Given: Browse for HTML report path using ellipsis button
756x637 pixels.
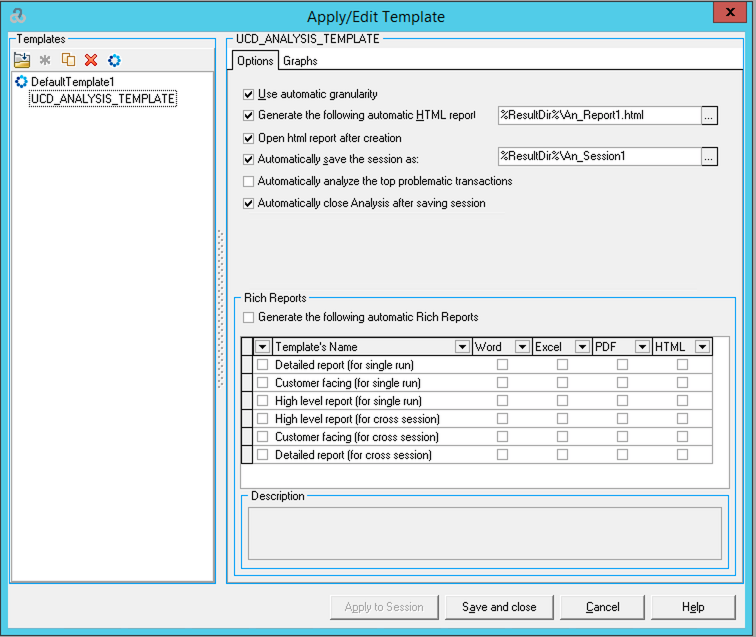Looking at the screenshot, I should [709, 115].
